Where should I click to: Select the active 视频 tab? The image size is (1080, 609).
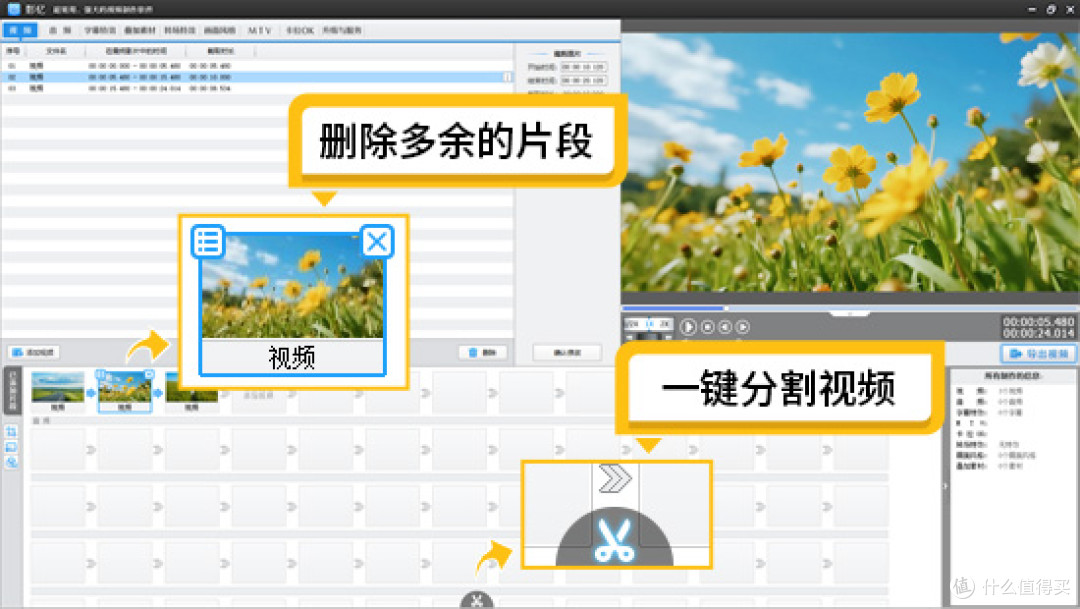click(20, 30)
